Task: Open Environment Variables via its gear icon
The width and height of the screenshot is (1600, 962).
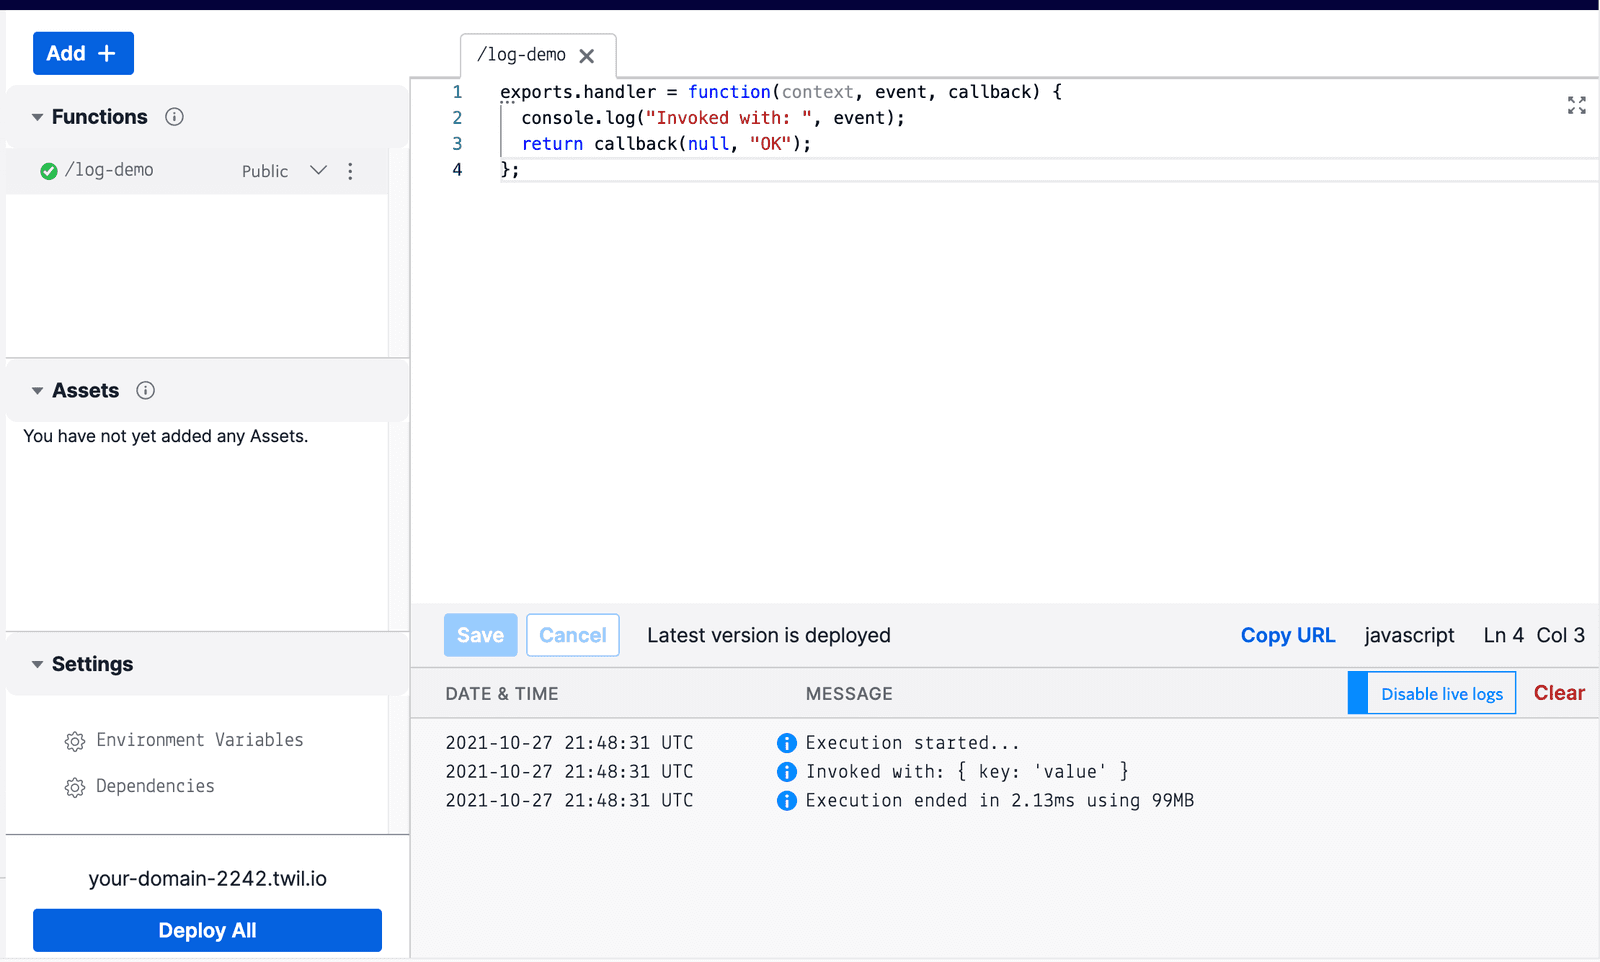Action: pyautogui.click(x=75, y=740)
